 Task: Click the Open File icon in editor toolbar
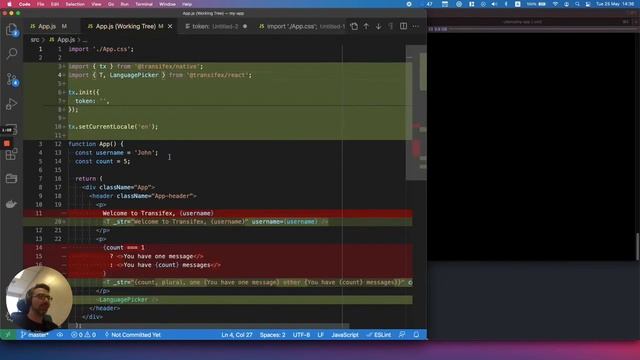coord(354,26)
